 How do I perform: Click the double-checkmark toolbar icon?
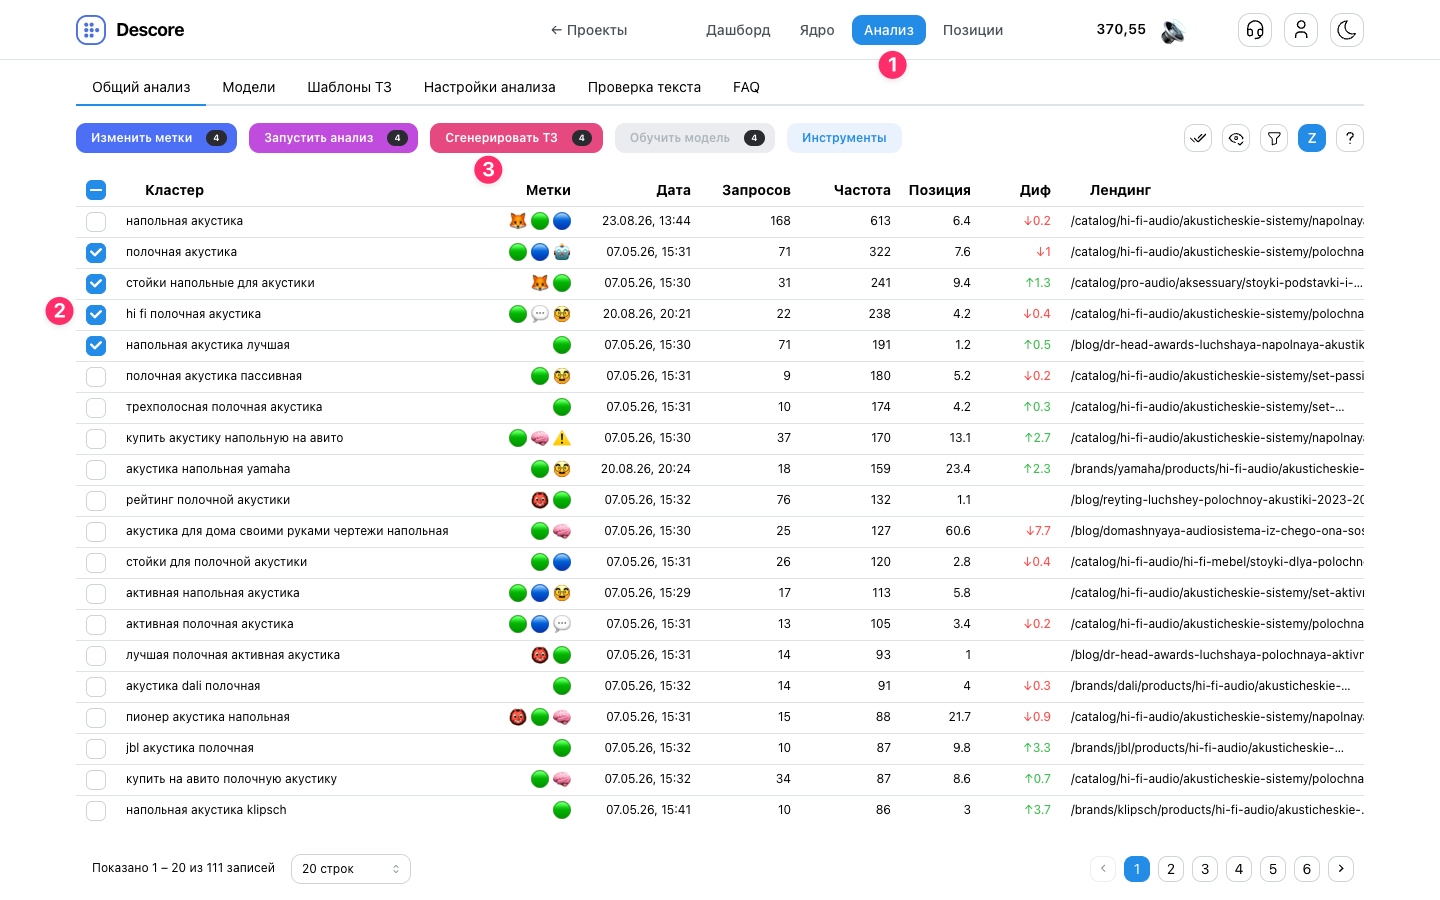click(1198, 138)
